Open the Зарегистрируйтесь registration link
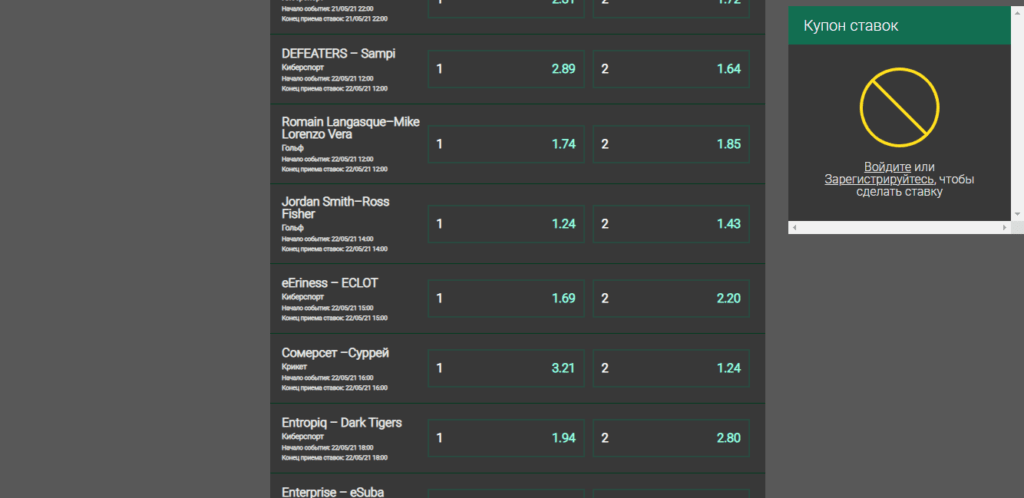Viewport: 1024px width, 498px height. point(879,179)
